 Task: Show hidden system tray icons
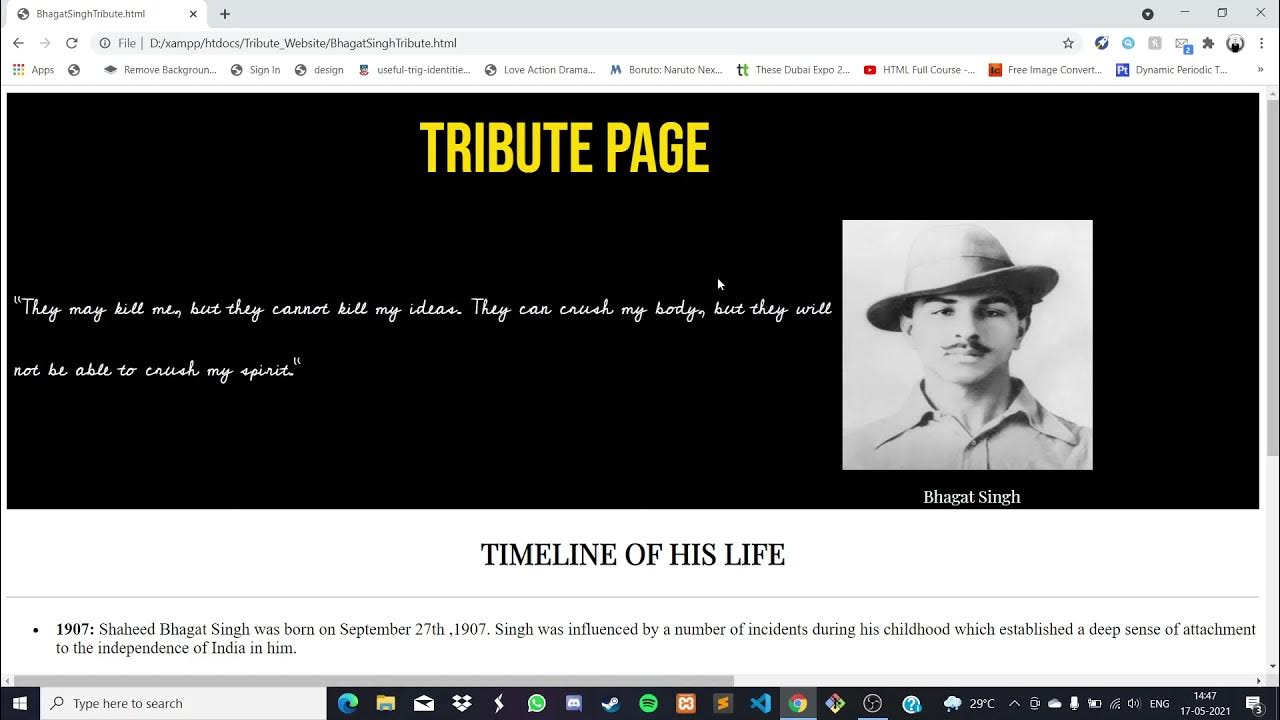(x=1014, y=703)
